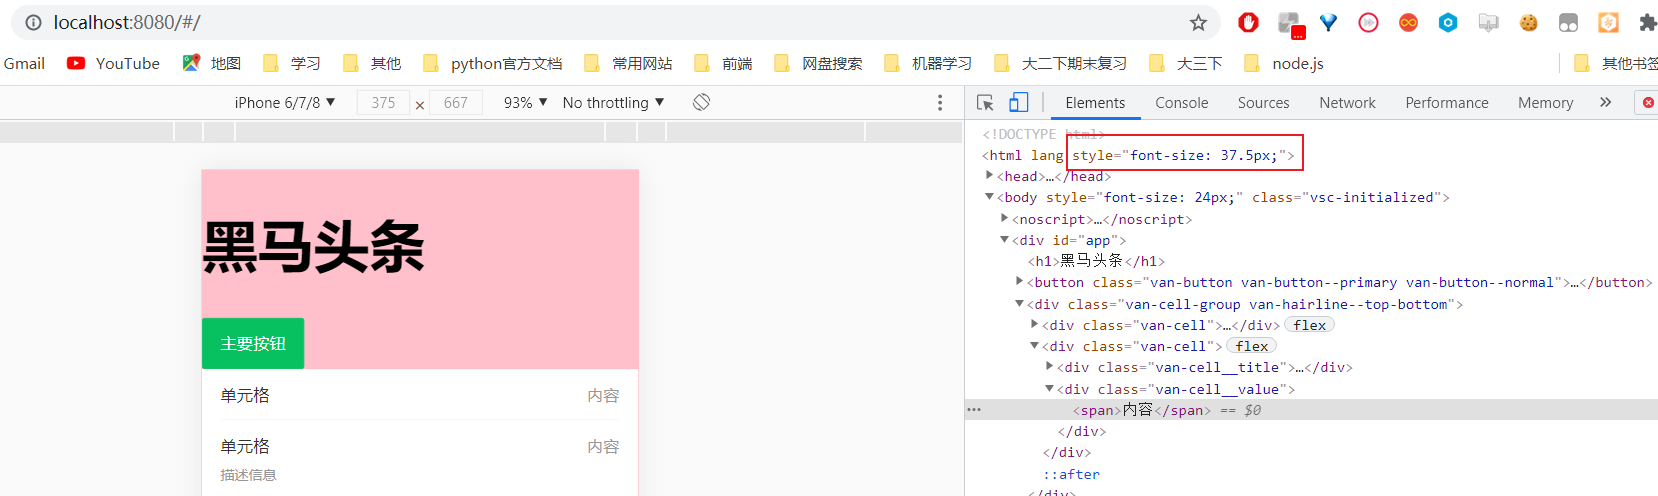The height and width of the screenshot is (496, 1658).
Task: Switch to the Network tab
Action: pos(1347,102)
